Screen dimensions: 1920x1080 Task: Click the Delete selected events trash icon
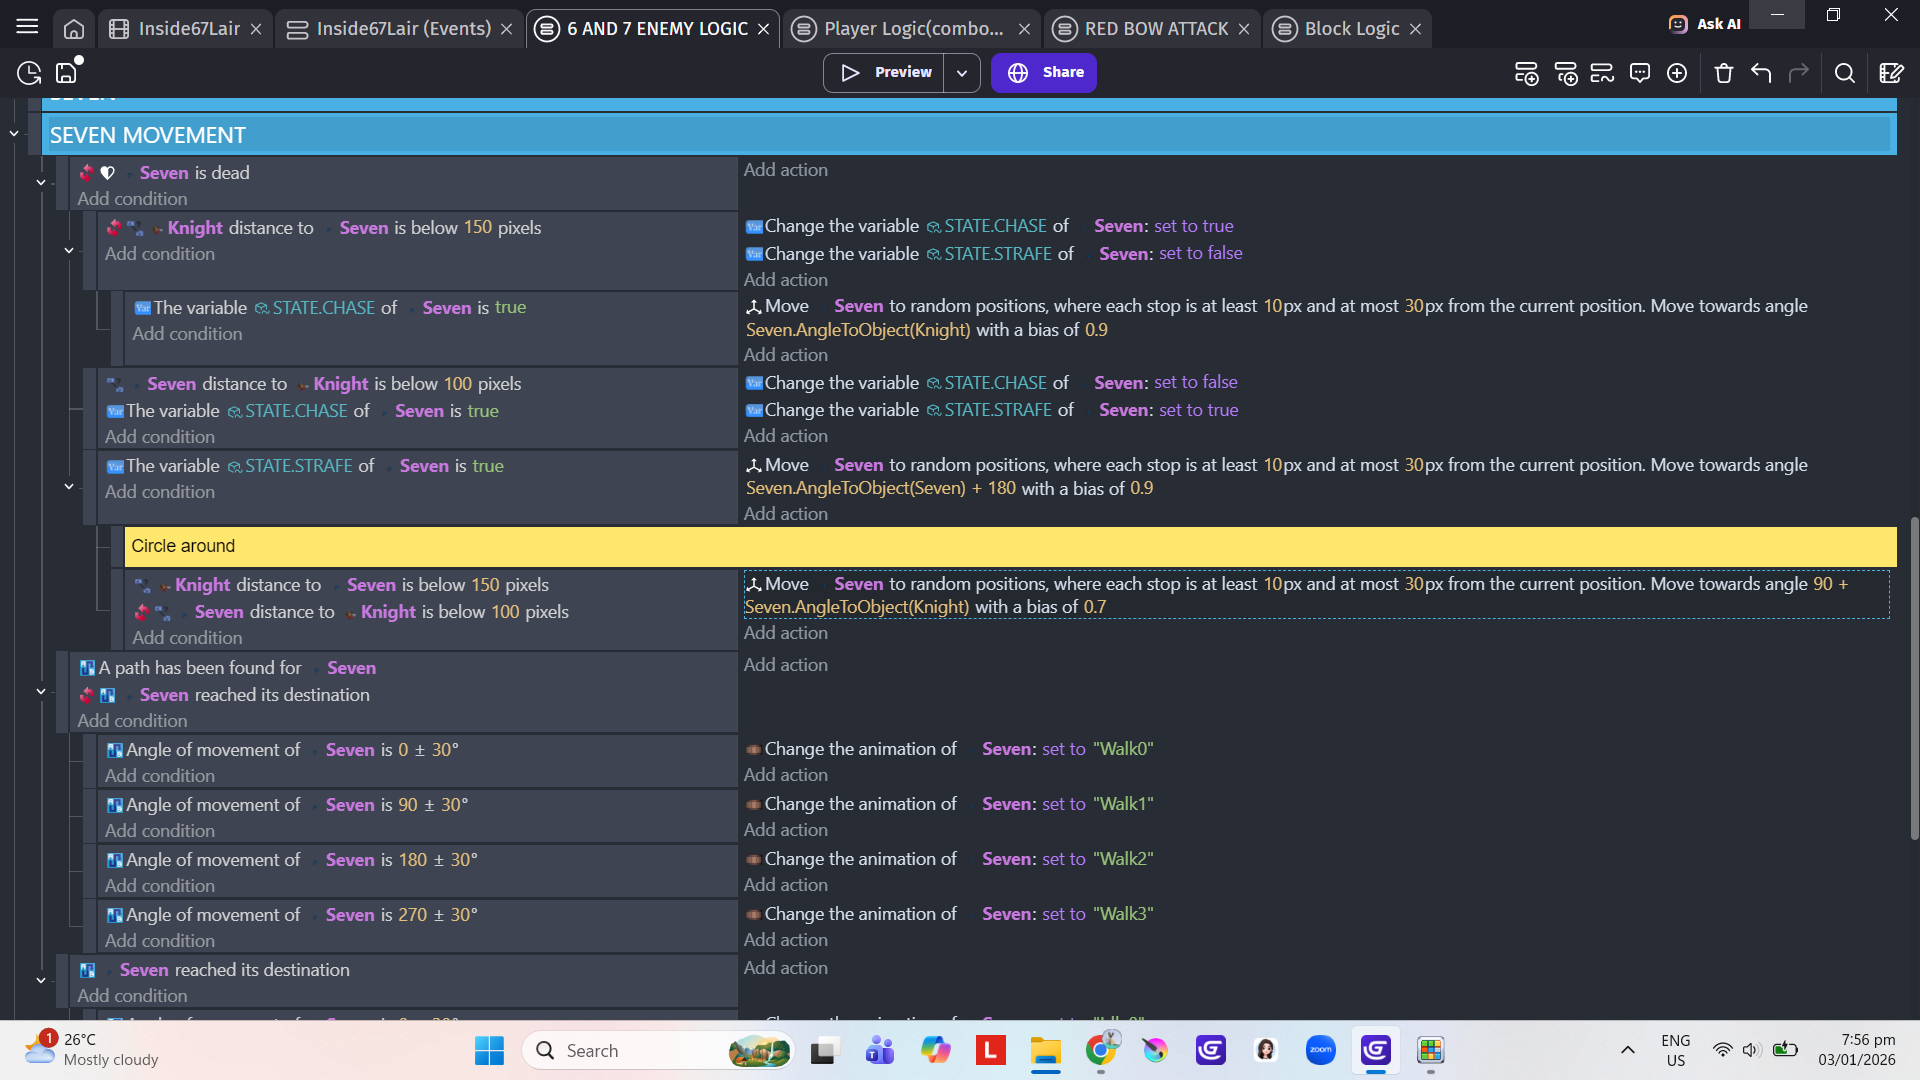click(1723, 73)
